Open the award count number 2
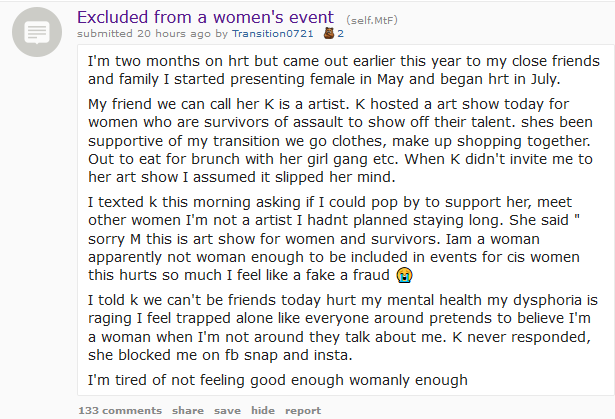 pyautogui.click(x=340, y=34)
